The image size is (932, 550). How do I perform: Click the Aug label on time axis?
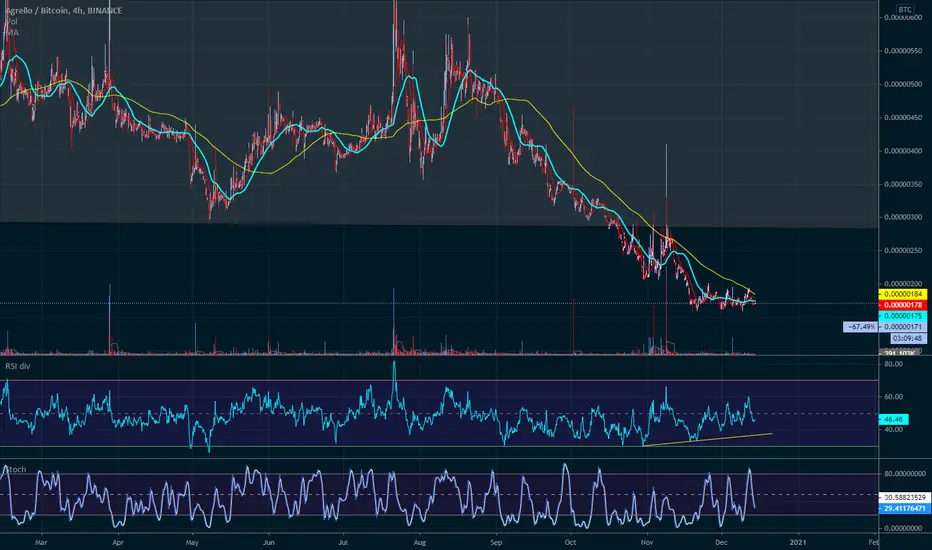420,542
